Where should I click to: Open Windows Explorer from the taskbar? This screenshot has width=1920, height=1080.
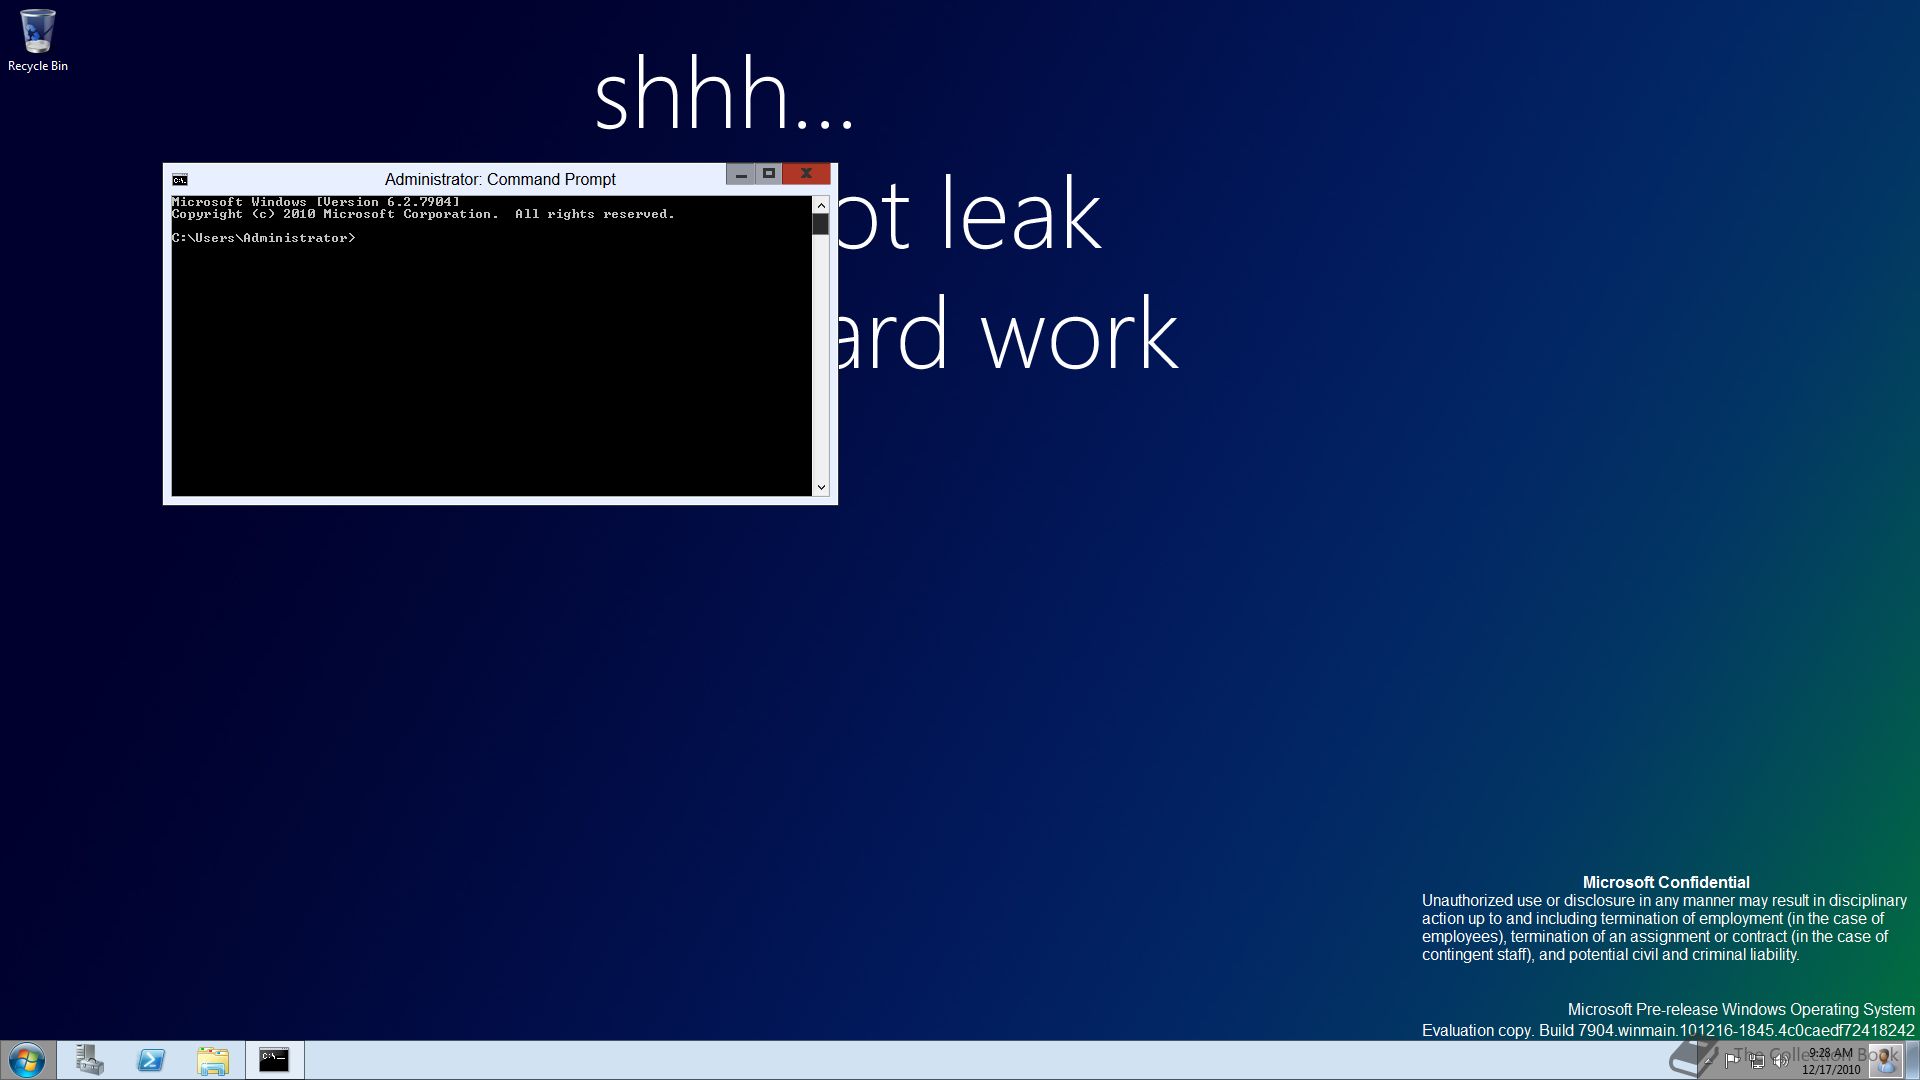[212, 1060]
